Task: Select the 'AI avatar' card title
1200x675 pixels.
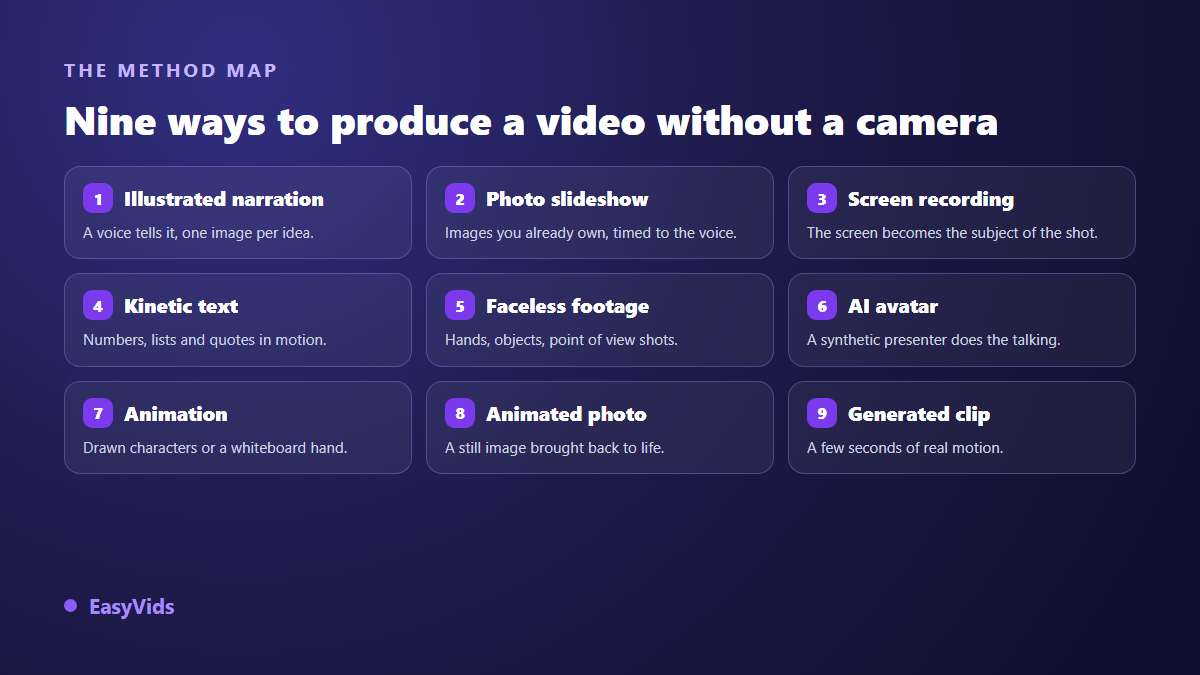Action: 893,306
